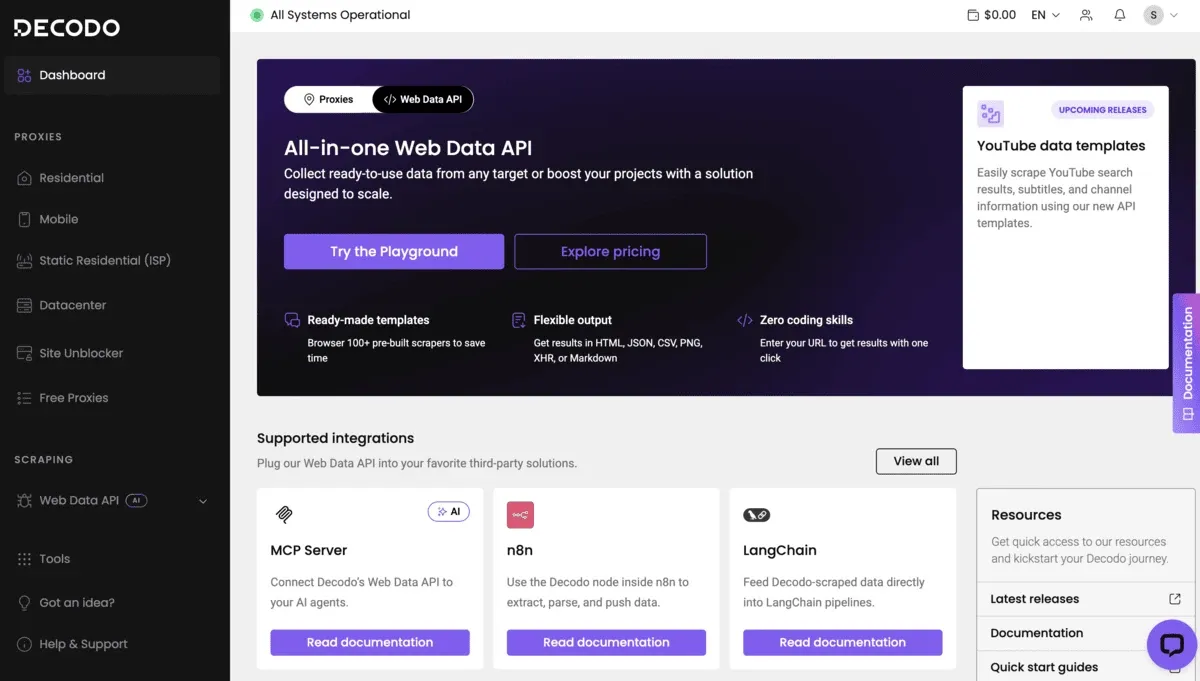Read documentation for LangChain
Screen dimensions: 1200x681
tap(842, 642)
